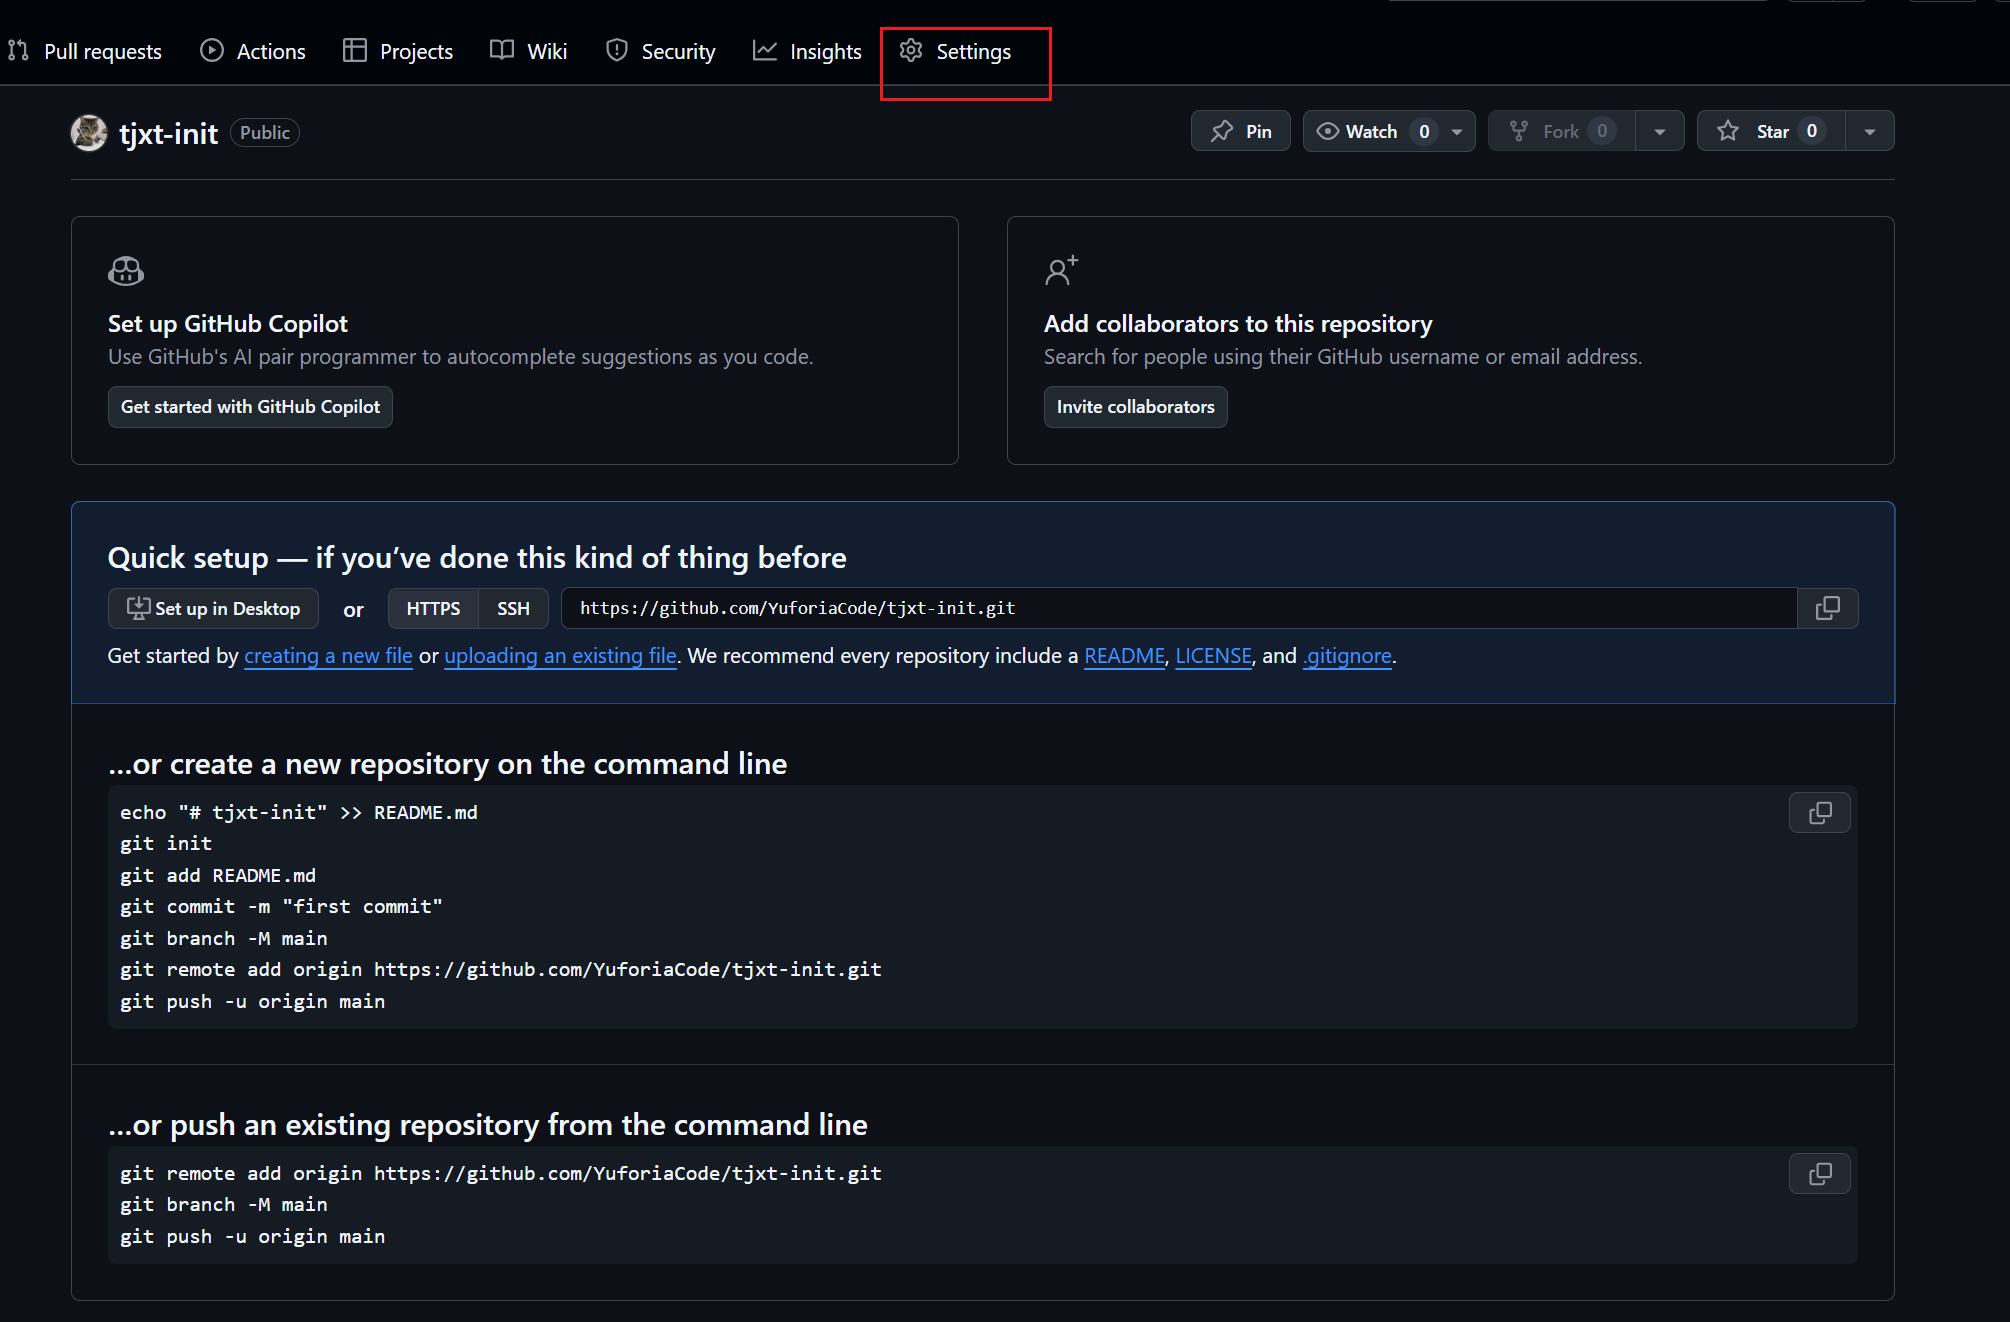Copy the new repository commands
The width and height of the screenshot is (2010, 1322).
[1819, 813]
